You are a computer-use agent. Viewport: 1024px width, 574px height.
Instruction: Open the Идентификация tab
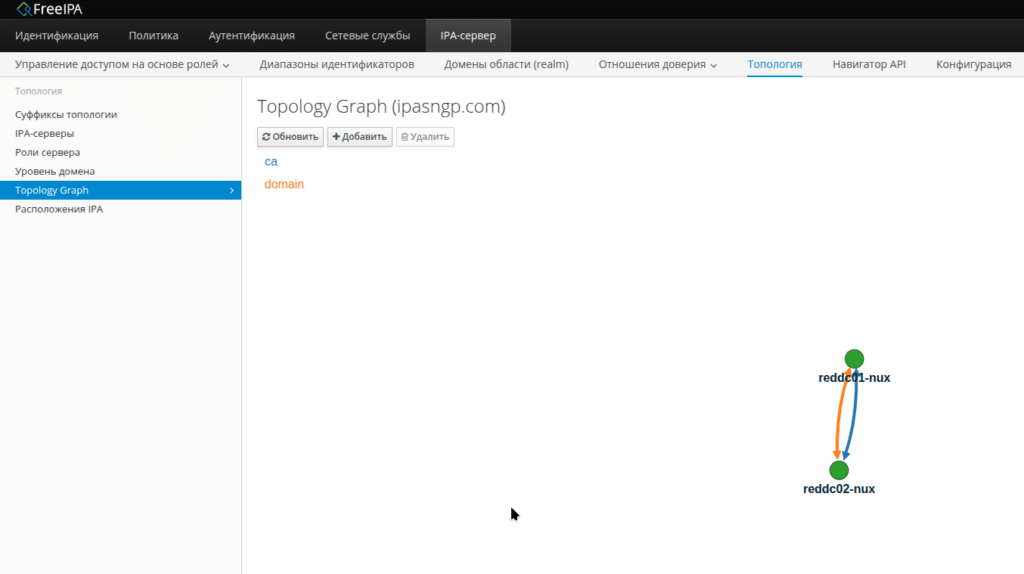(x=56, y=35)
